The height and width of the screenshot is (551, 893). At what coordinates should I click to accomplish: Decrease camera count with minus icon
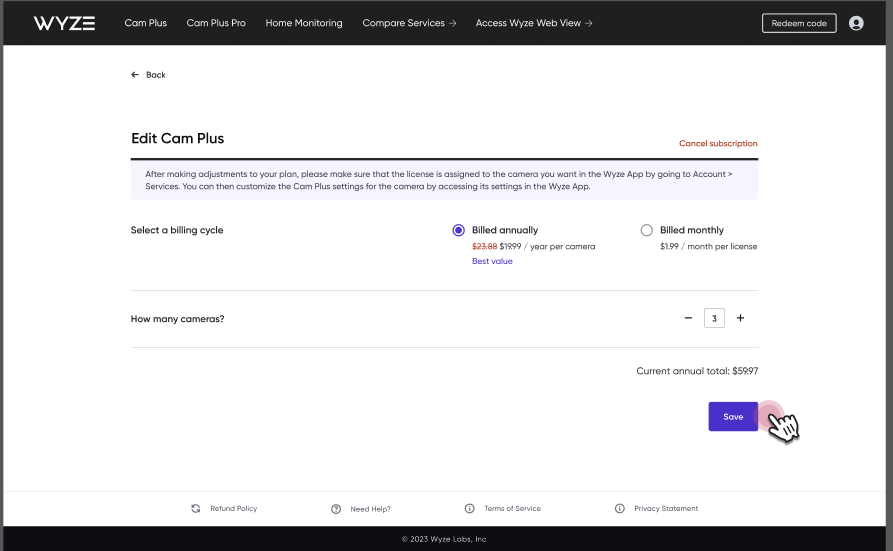tap(688, 318)
